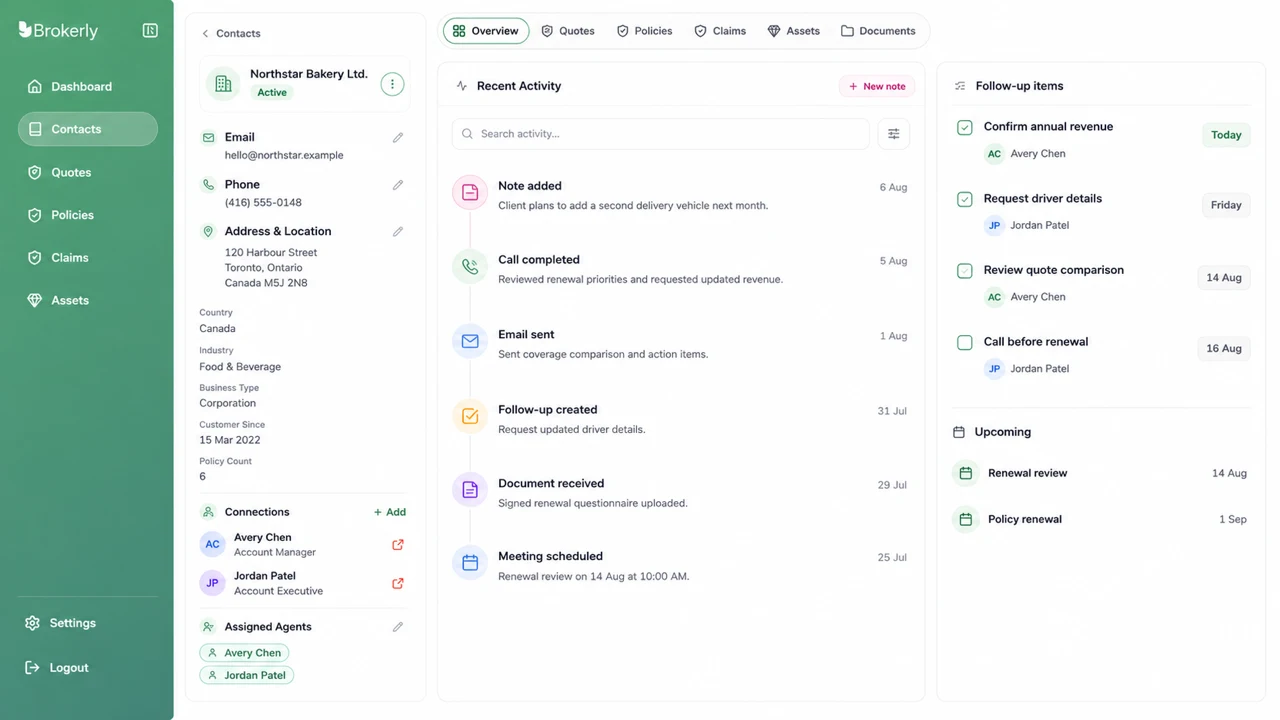Open Assets from the sidebar
This screenshot has width=1280, height=720.
pyautogui.click(x=87, y=300)
